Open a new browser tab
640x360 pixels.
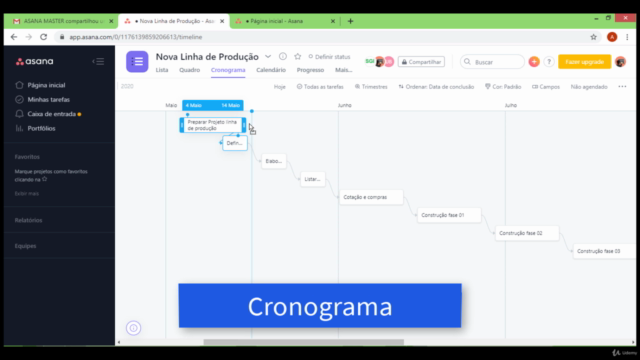(x=350, y=21)
